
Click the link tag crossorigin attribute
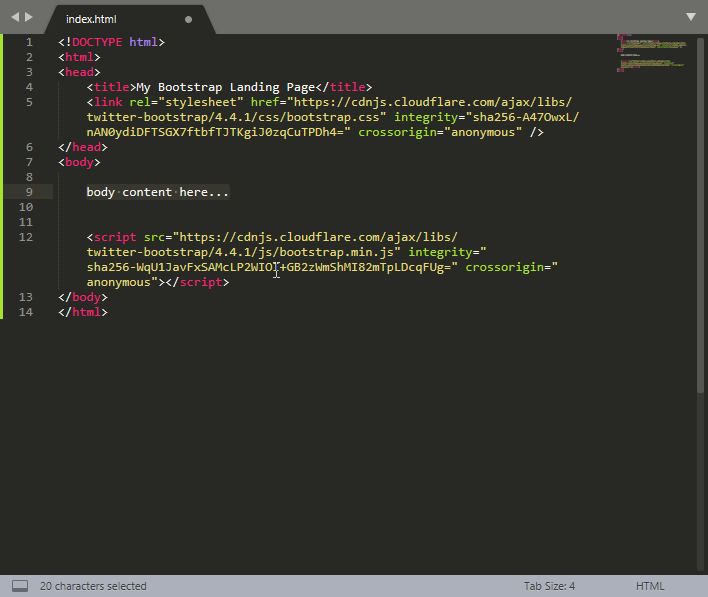coord(440,132)
